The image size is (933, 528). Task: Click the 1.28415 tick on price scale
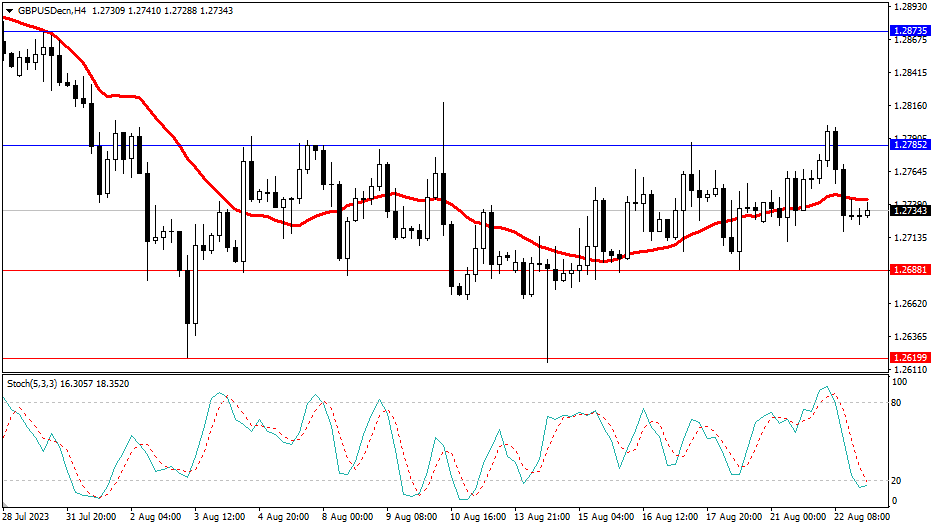coord(909,73)
